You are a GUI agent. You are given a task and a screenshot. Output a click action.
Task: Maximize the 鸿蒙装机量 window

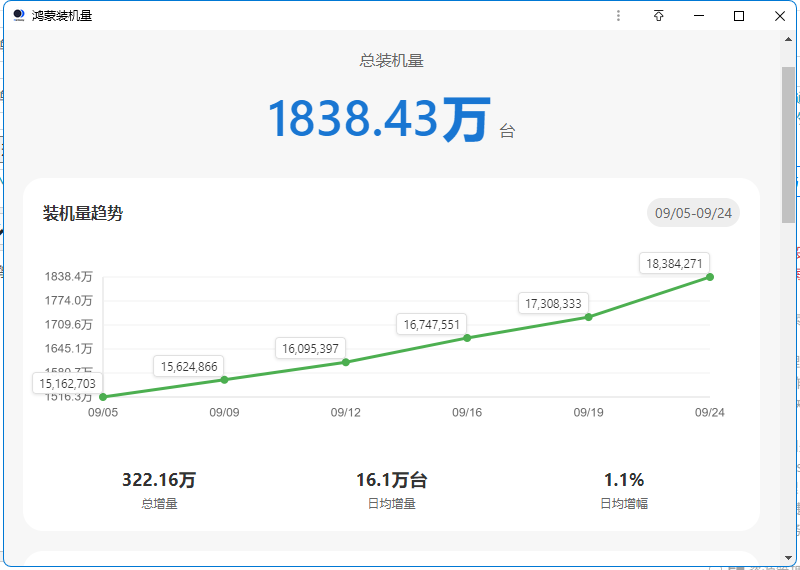point(739,16)
